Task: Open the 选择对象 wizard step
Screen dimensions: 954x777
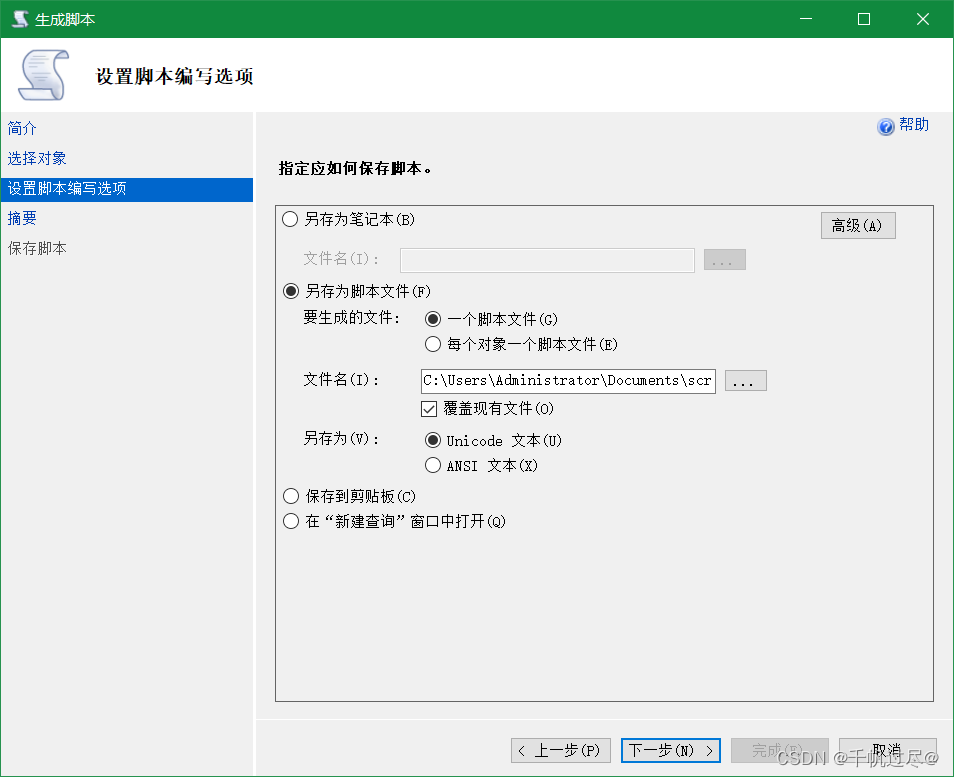Action: 37,158
